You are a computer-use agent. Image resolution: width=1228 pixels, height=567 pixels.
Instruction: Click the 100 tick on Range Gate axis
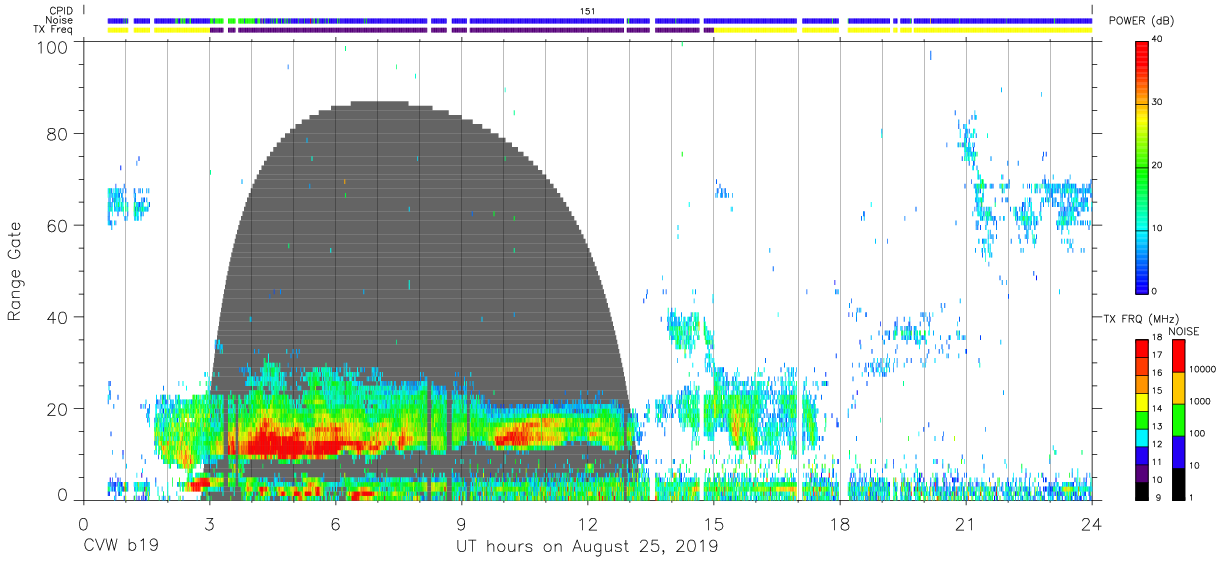55,46
